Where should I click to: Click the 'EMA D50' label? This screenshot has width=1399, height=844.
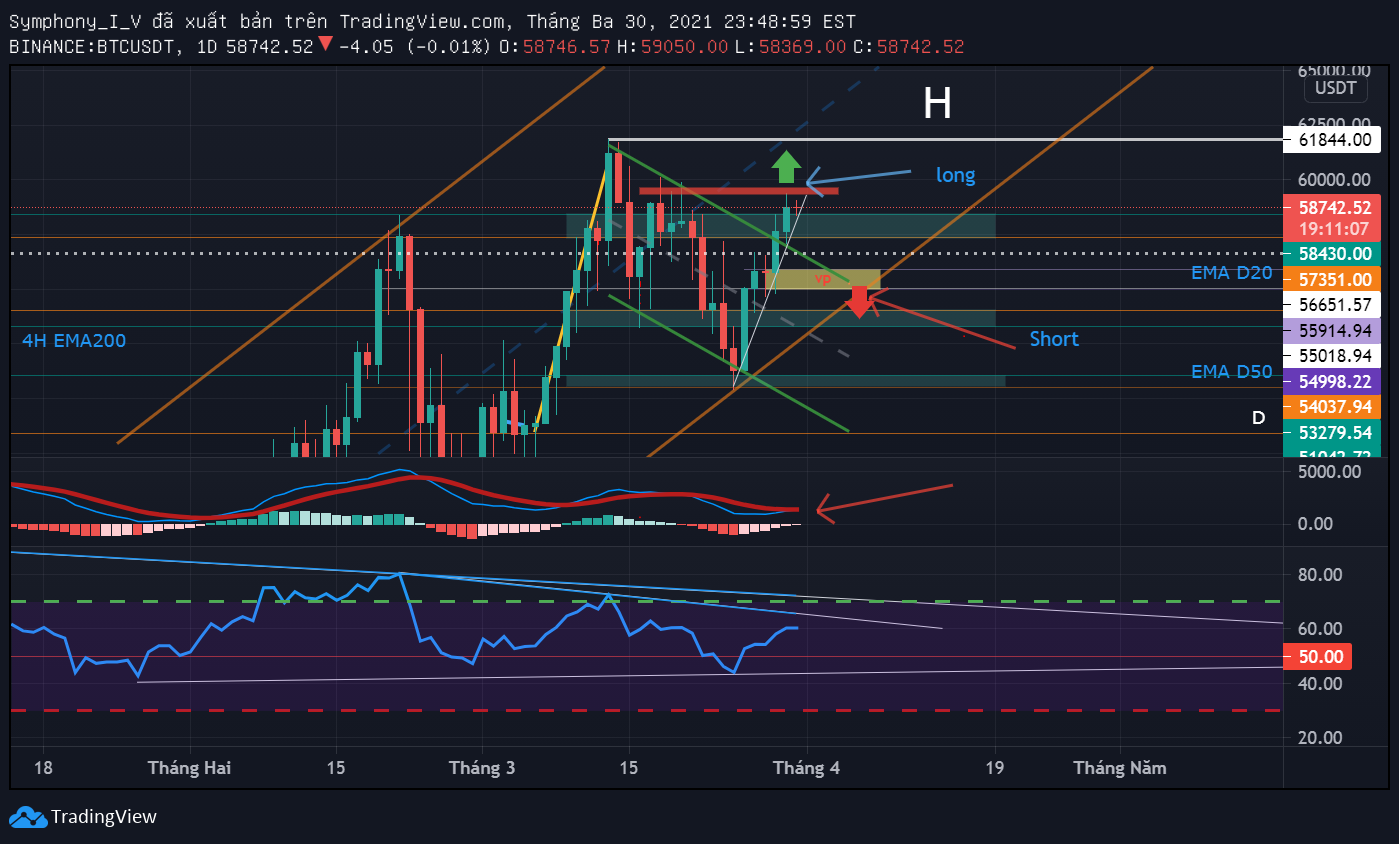click(x=1232, y=372)
